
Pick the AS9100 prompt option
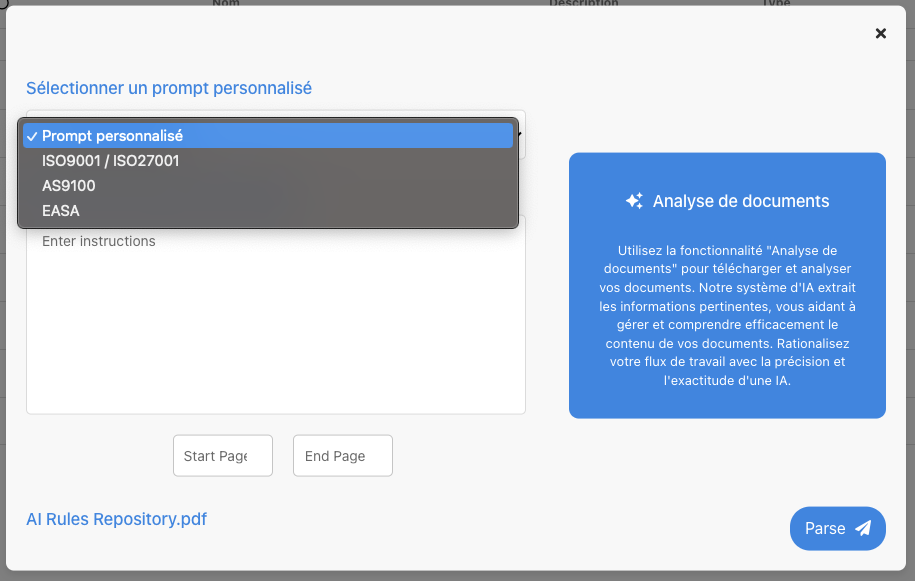69,186
